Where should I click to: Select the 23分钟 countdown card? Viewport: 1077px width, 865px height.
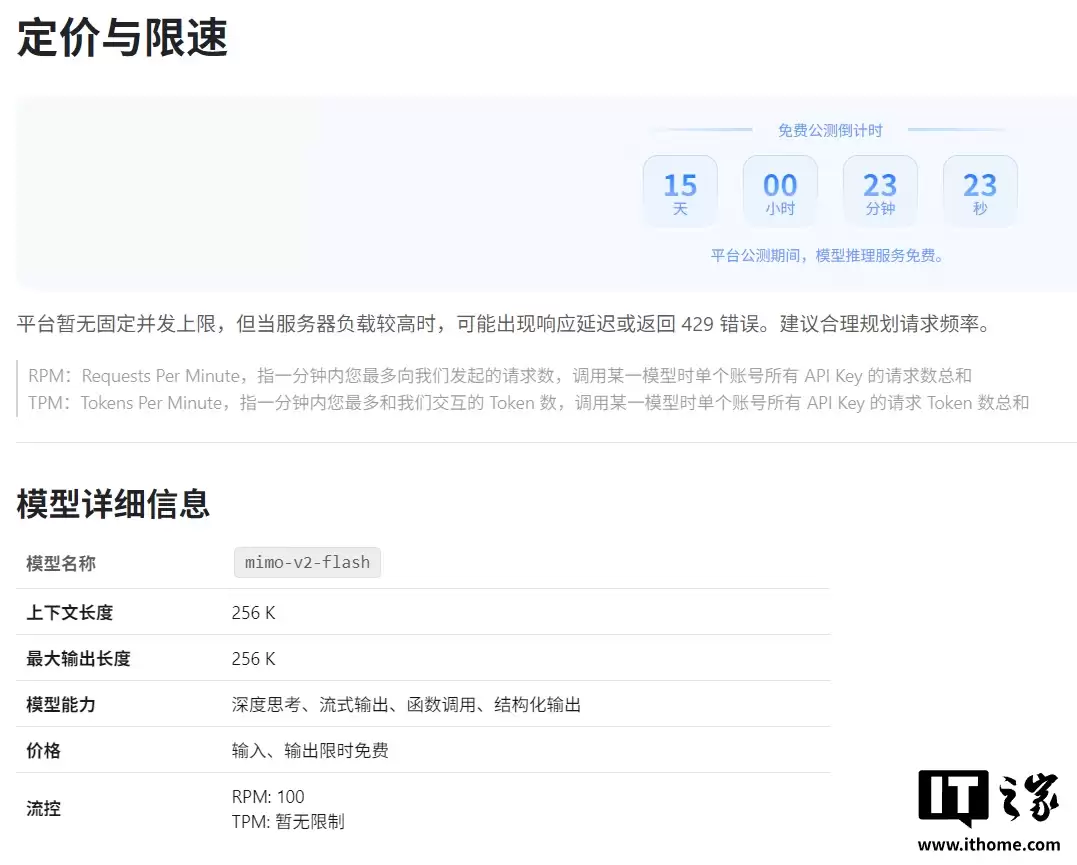pyautogui.click(x=880, y=190)
